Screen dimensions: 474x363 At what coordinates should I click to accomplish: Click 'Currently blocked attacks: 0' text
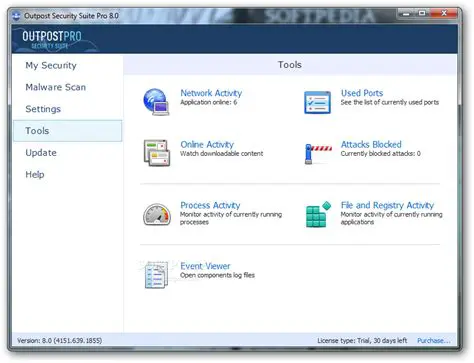point(380,153)
